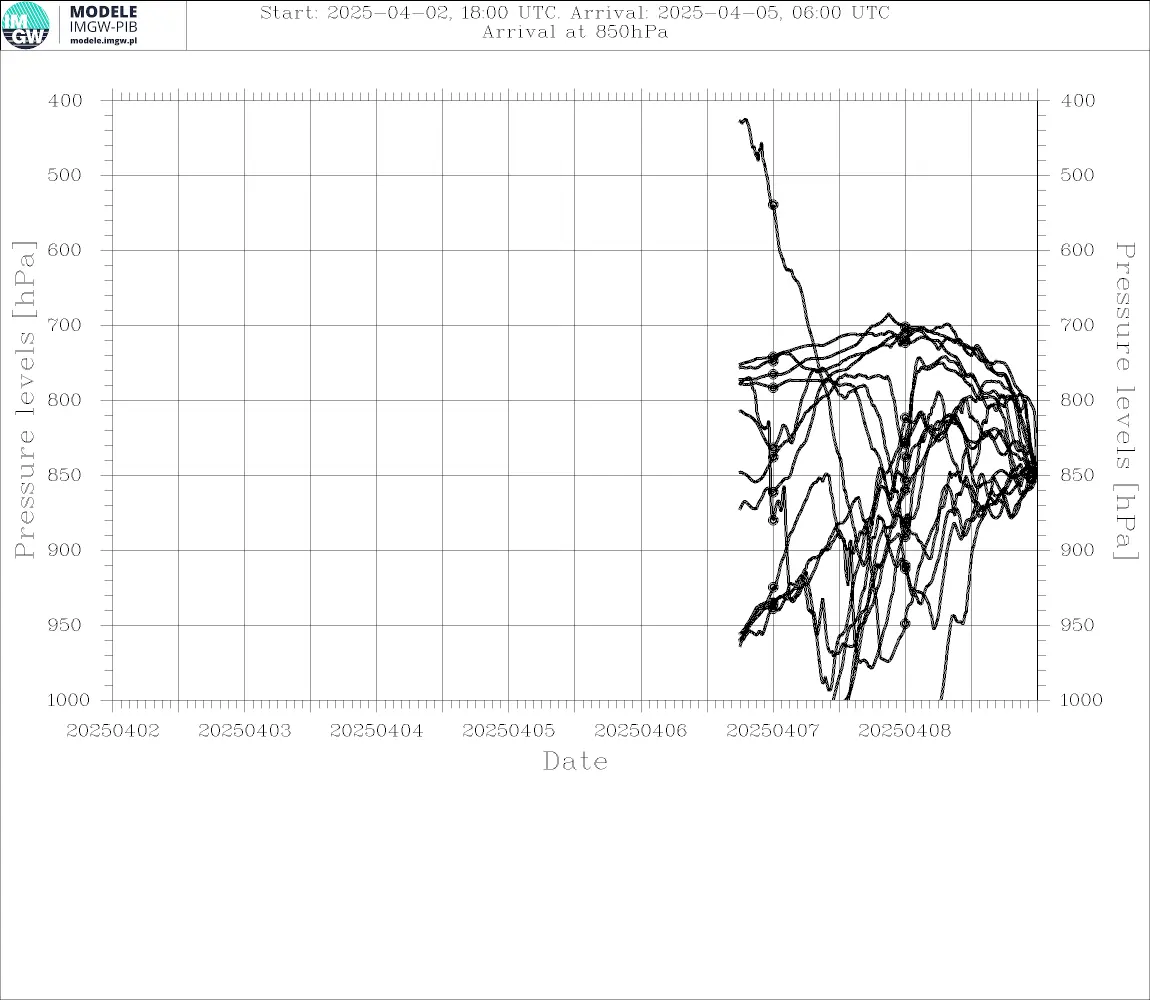
Task: Click the left axis 950 label
Action: [66, 624]
